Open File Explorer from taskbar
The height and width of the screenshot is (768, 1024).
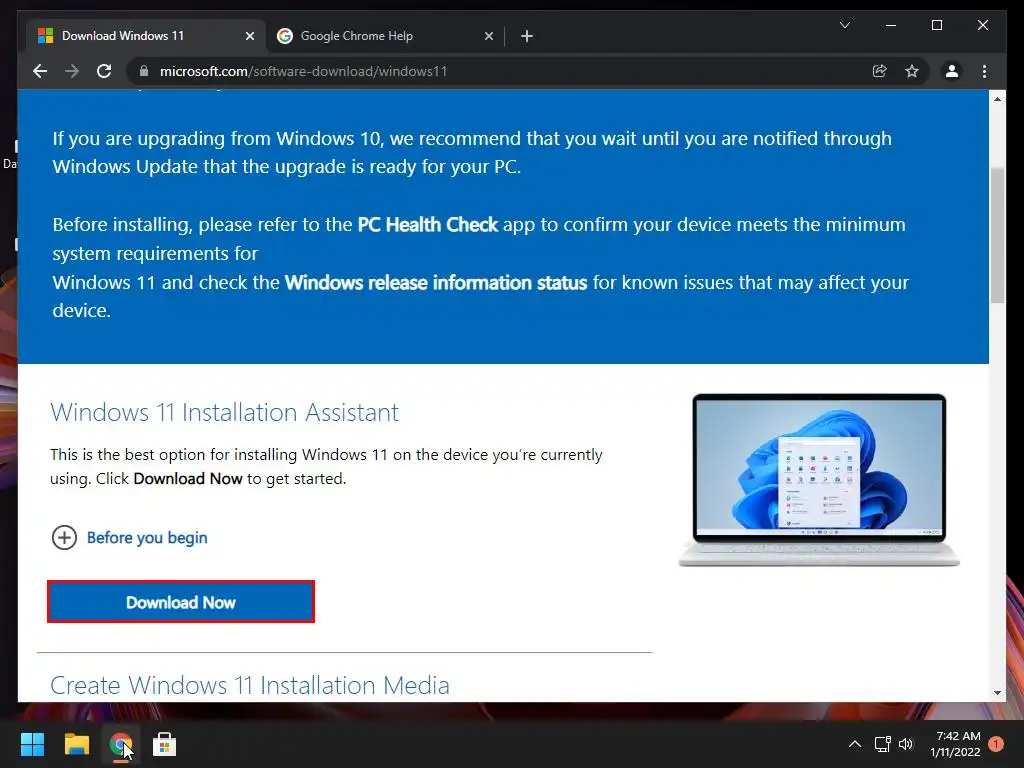tap(76, 744)
